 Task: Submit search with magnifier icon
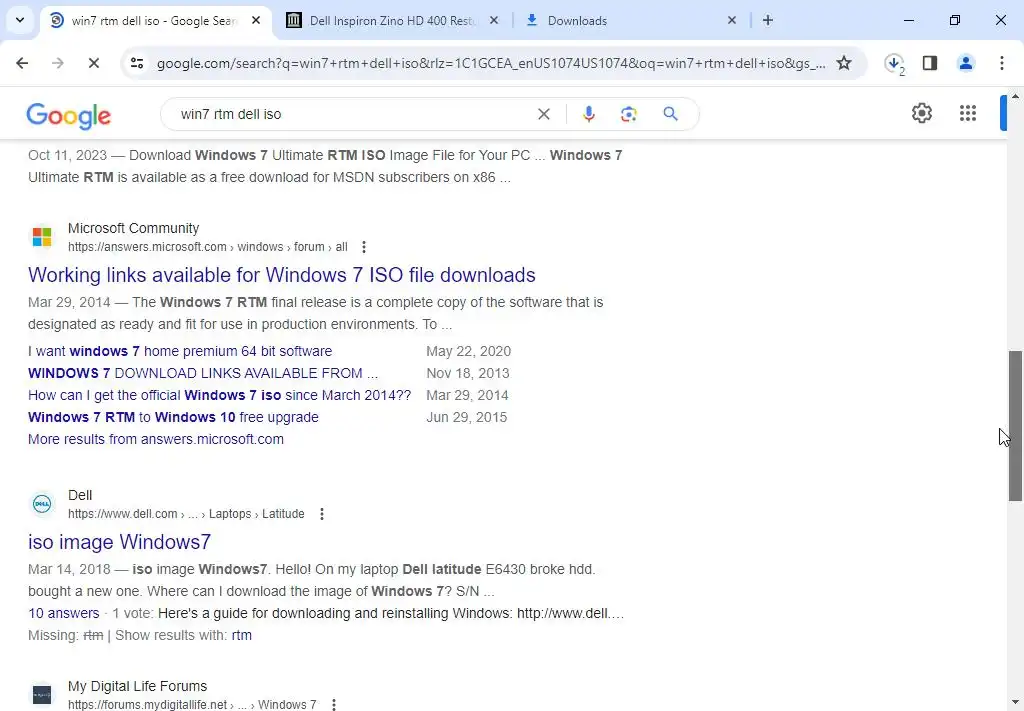click(x=670, y=114)
